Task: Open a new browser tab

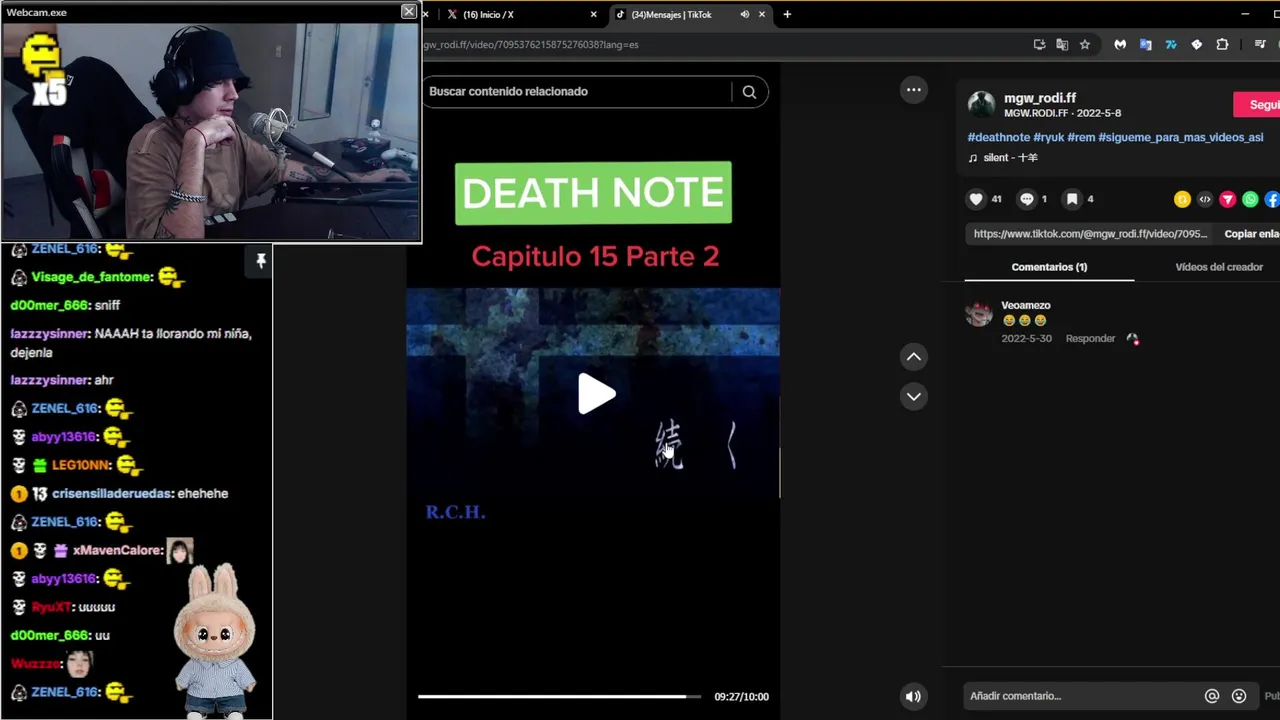Action: tap(787, 14)
